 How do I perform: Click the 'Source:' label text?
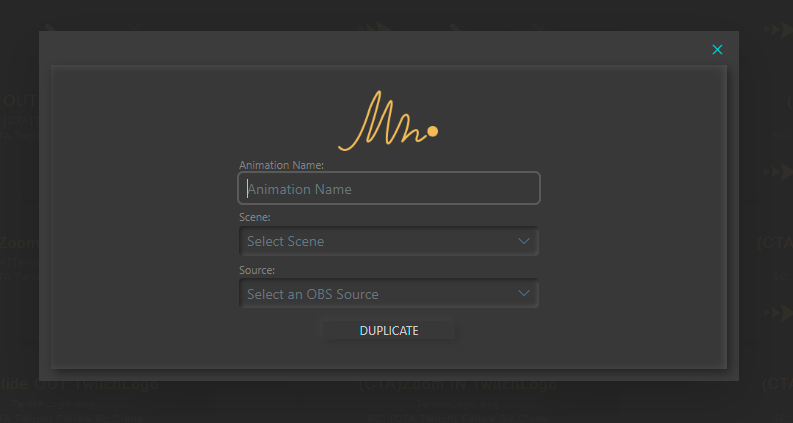point(257,269)
